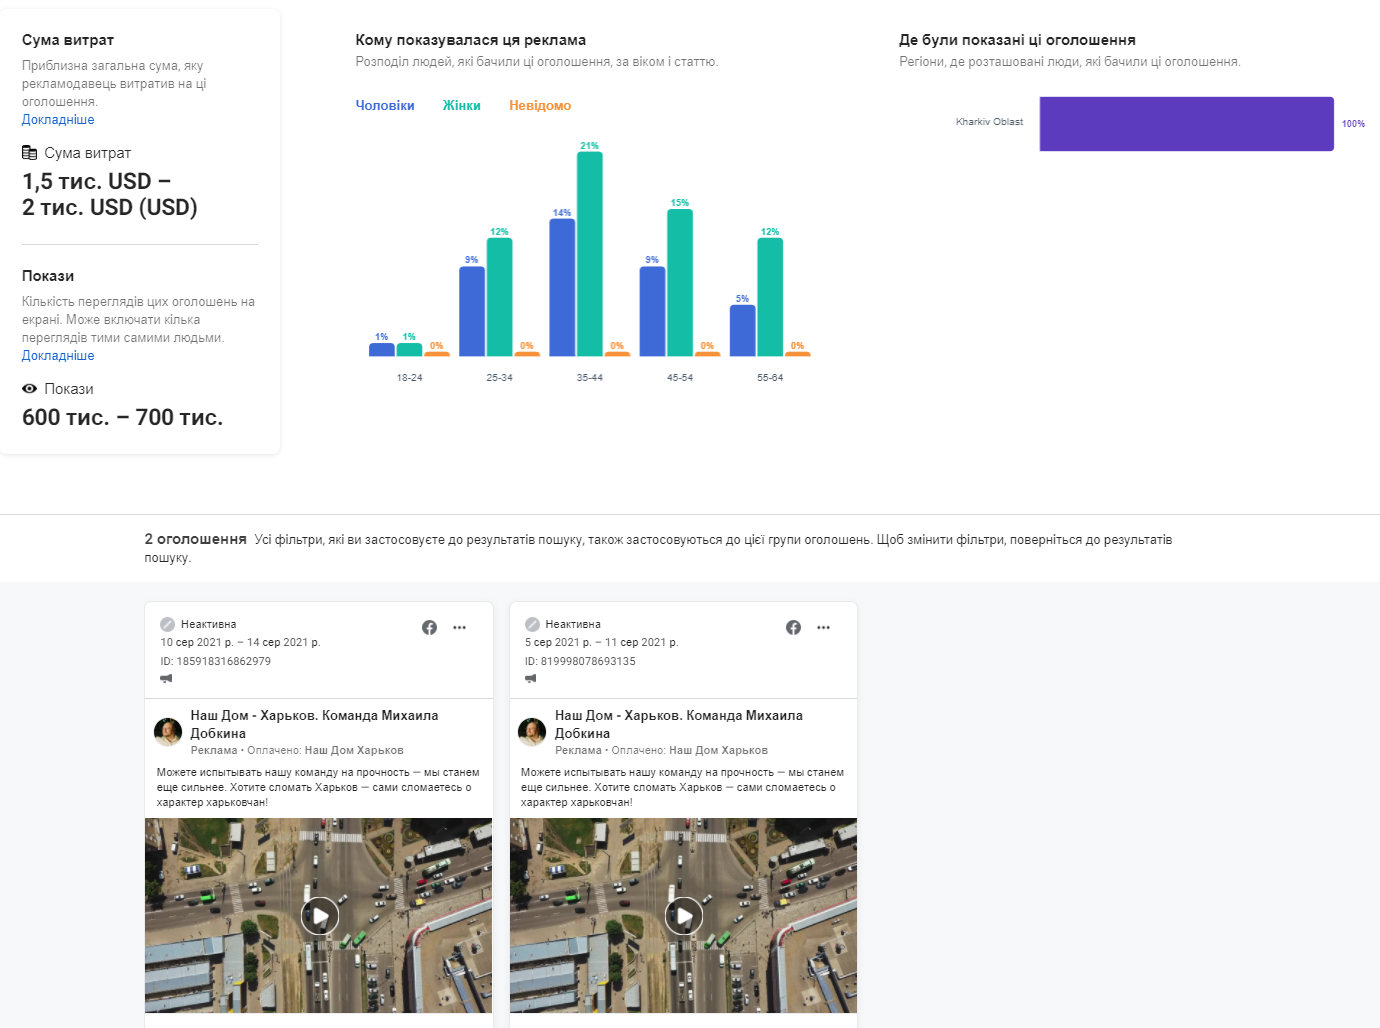Click megaphone icon on the 10–14 серпня ad

click(166, 679)
